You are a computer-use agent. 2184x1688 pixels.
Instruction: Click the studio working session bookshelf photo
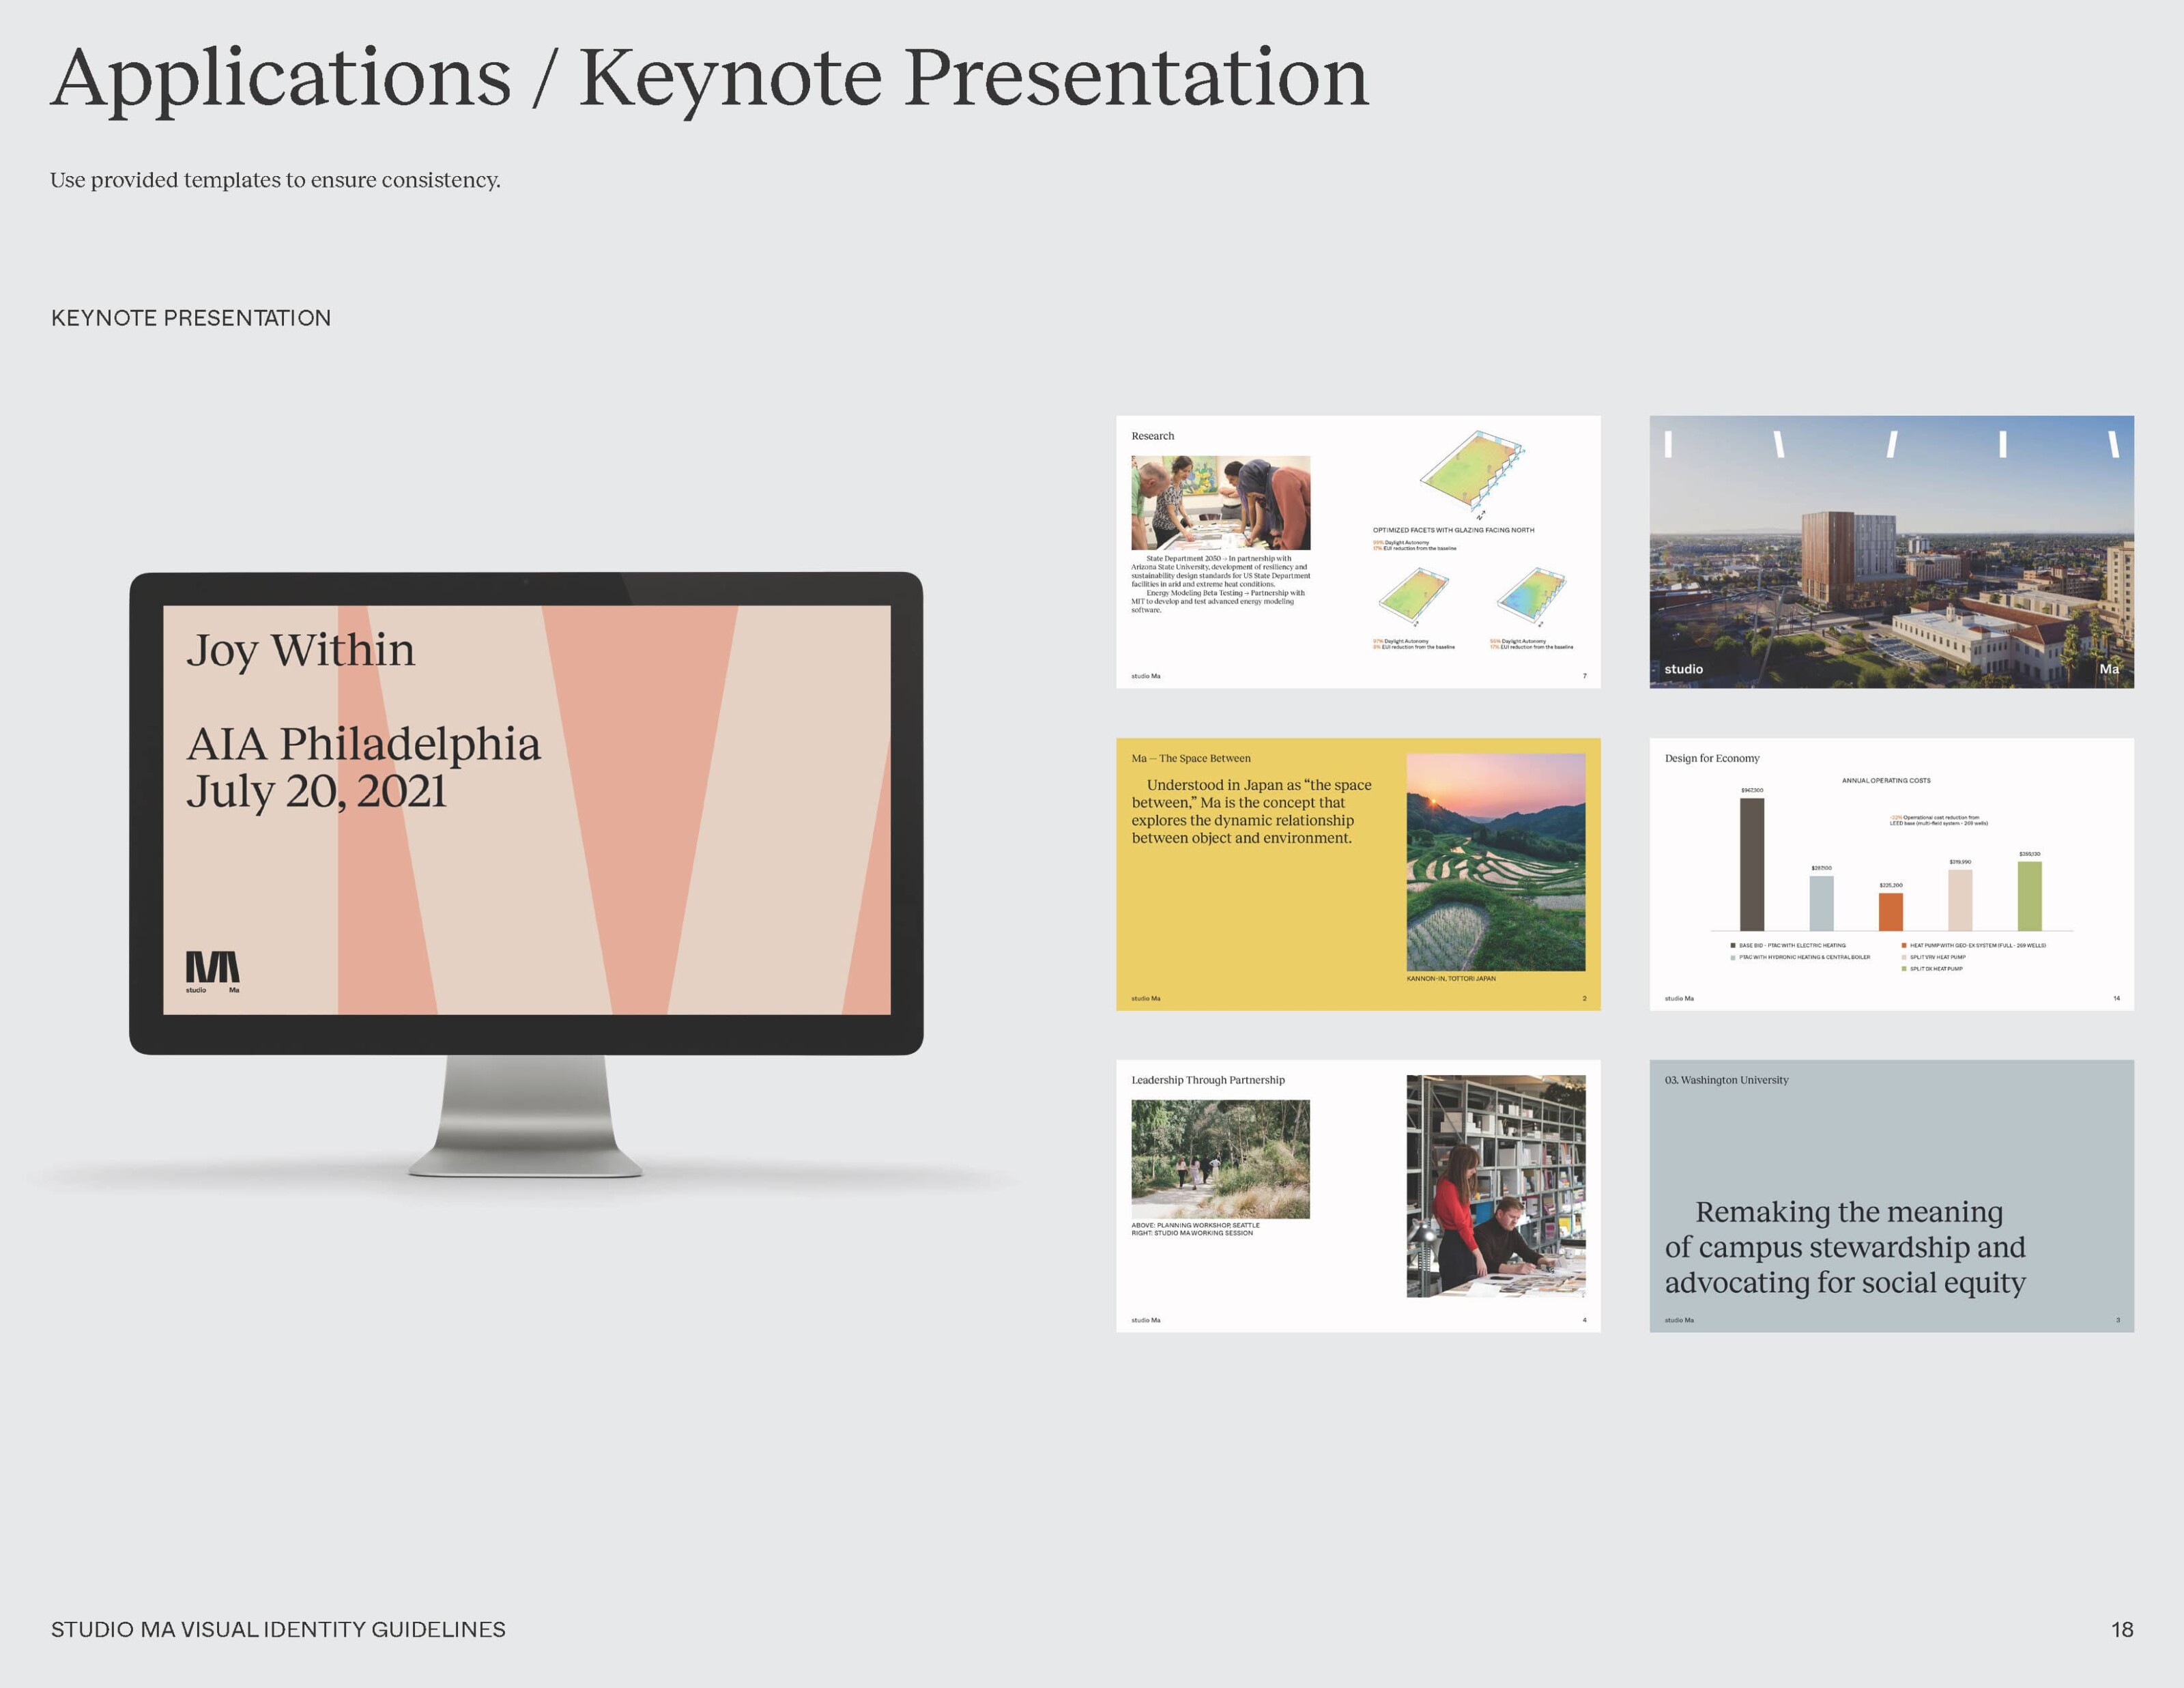click(1495, 1186)
